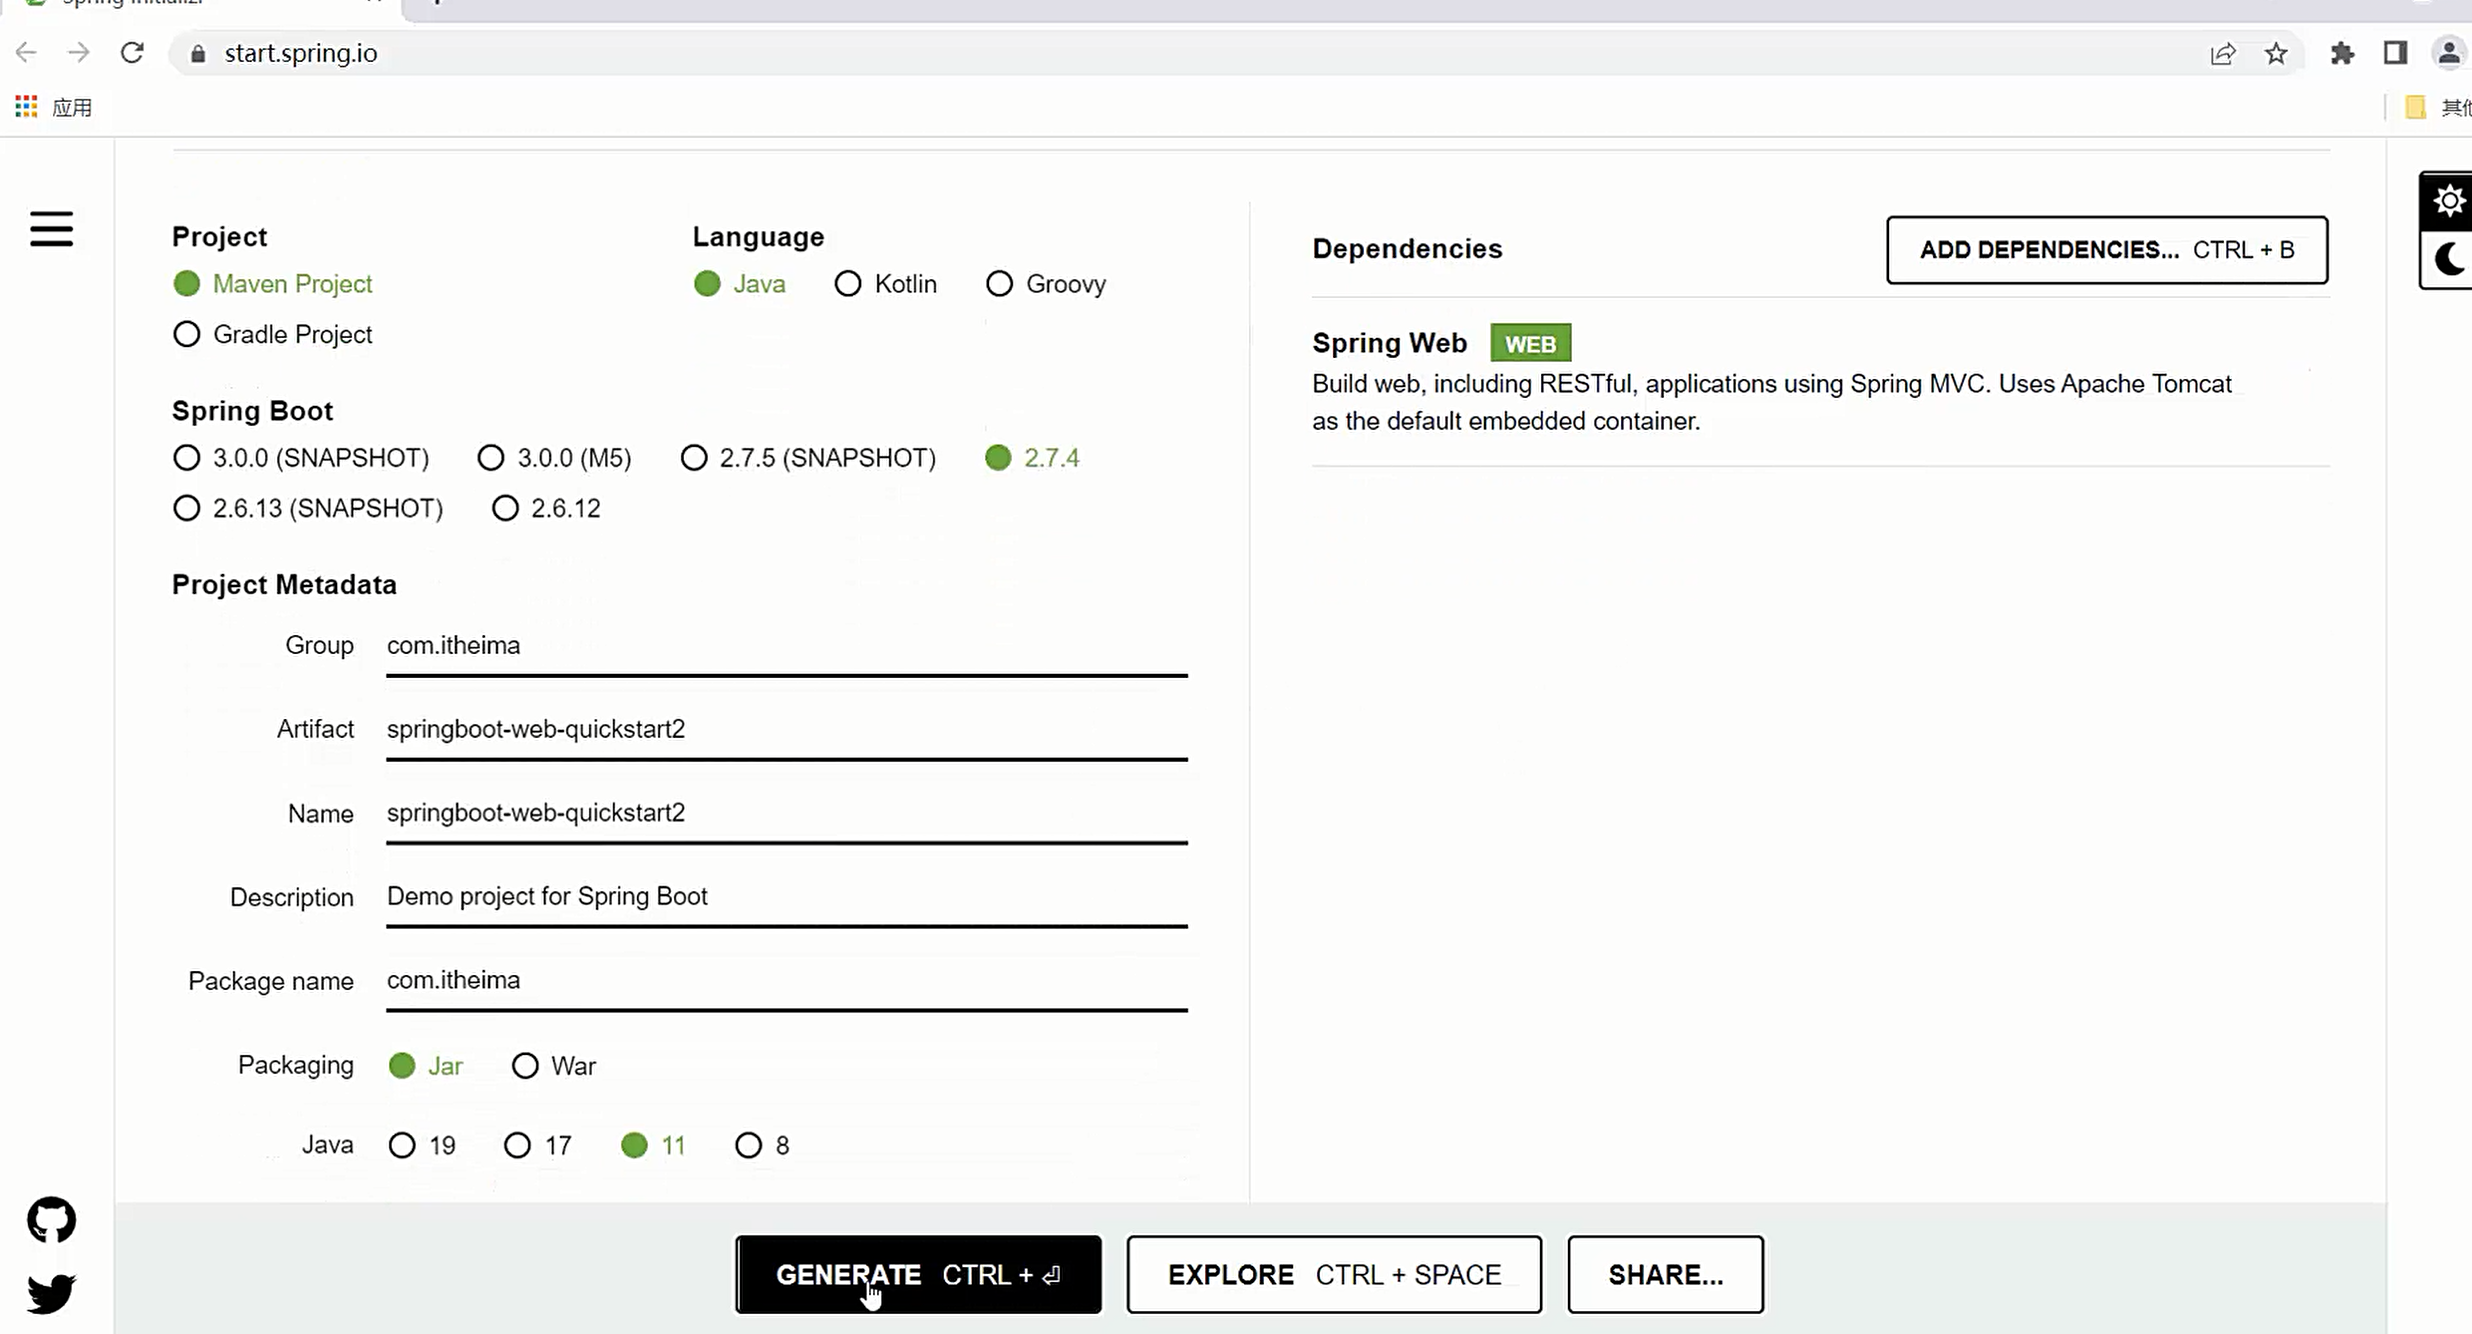This screenshot has height=1334, width=2472.
Task: Go back in browser history
Action: pyautogui.click(x=26, y=53)
